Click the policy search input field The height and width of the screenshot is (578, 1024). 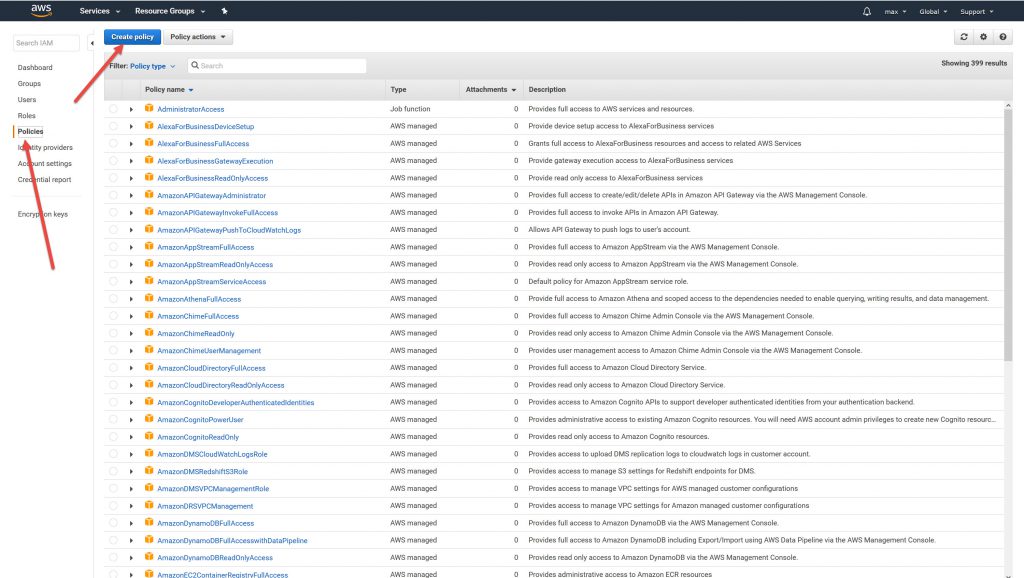pos(280,66)
